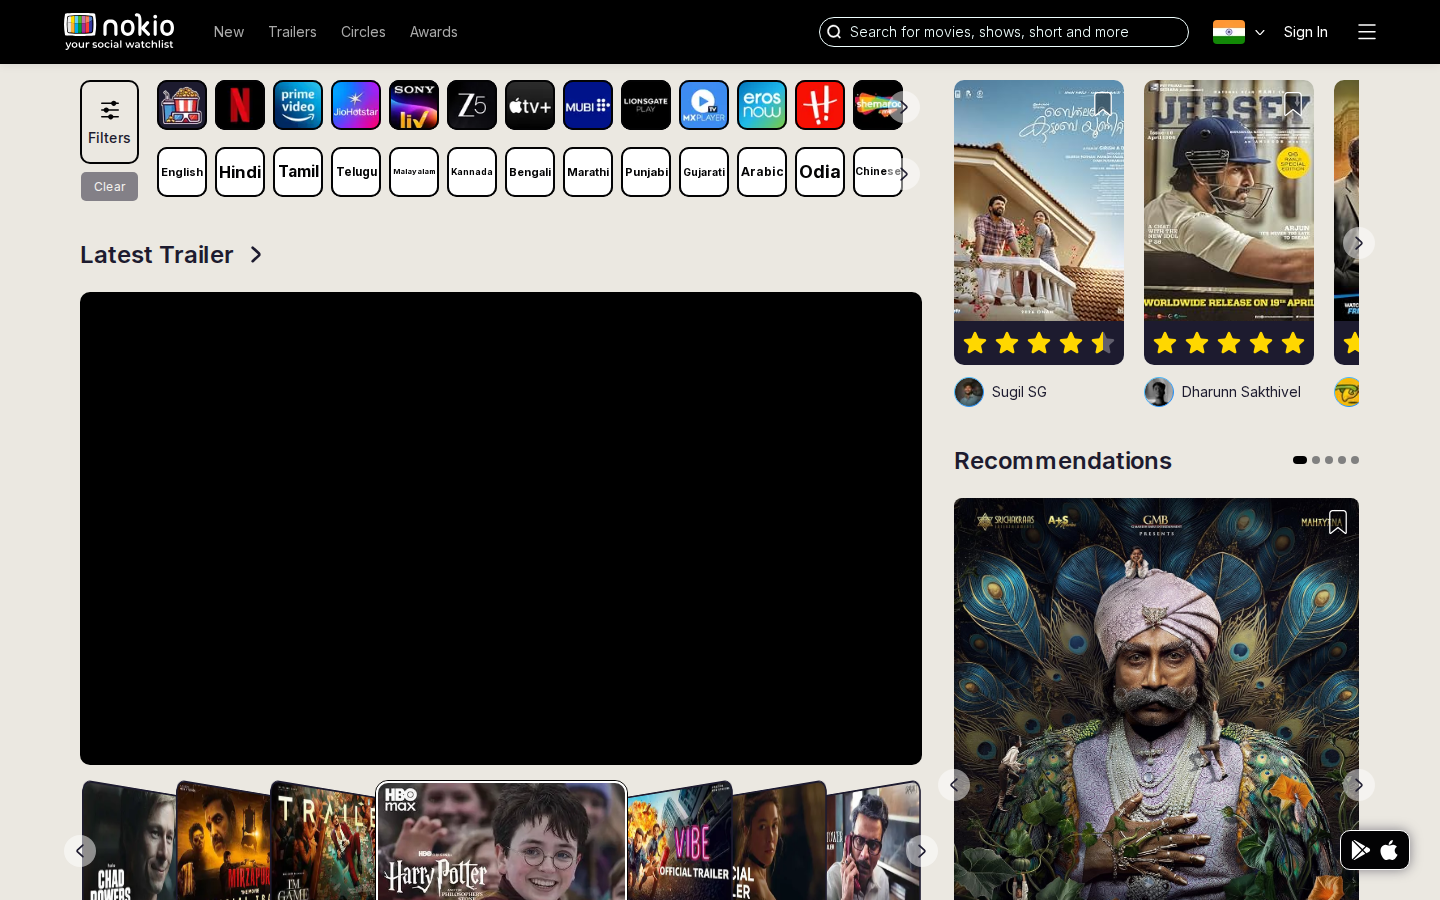Click the Sign In link
1440x900 pixels.
click(x=1306, y=32)
